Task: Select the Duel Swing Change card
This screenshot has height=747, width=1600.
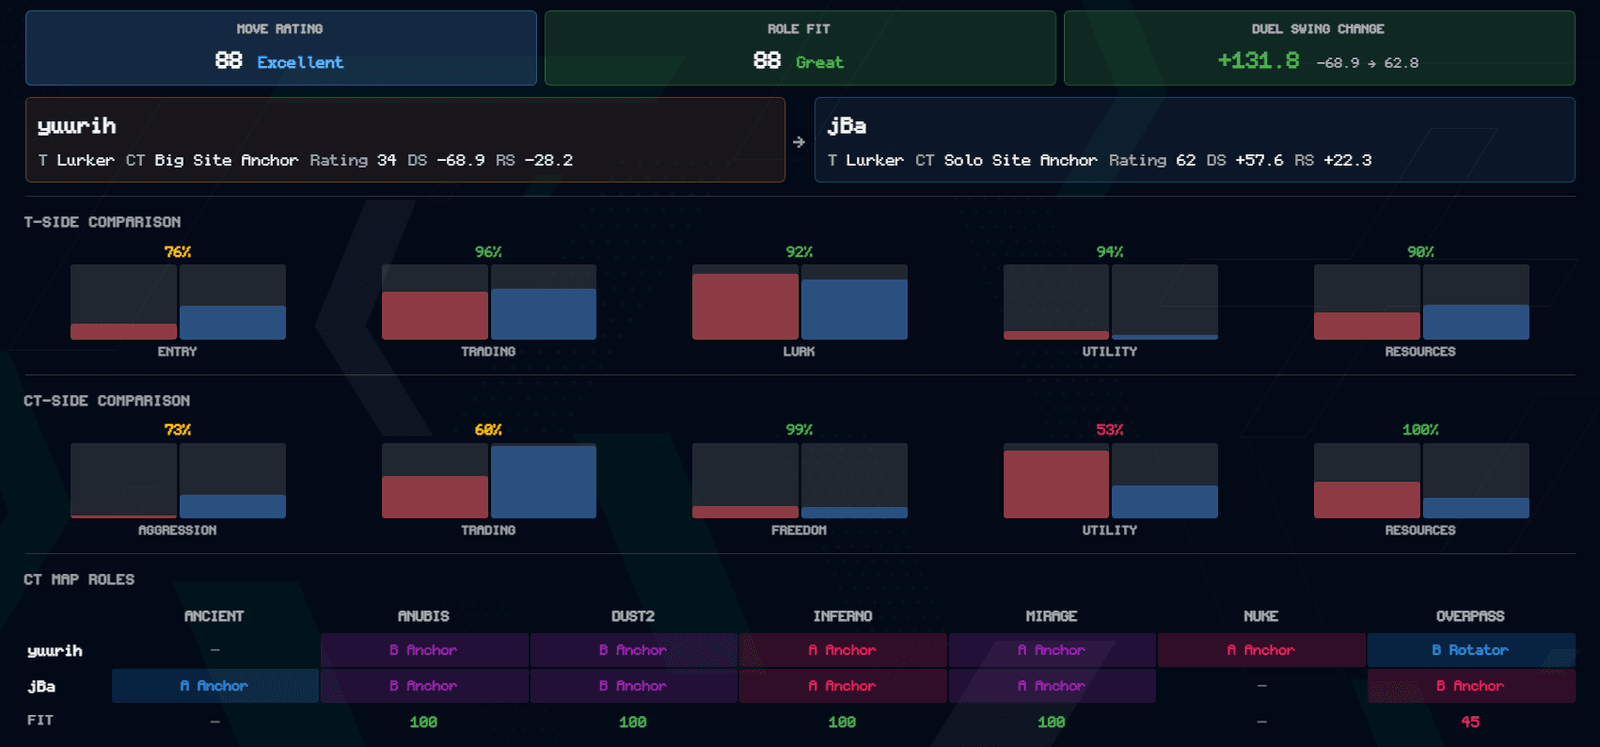Action: click(1319, 48)
